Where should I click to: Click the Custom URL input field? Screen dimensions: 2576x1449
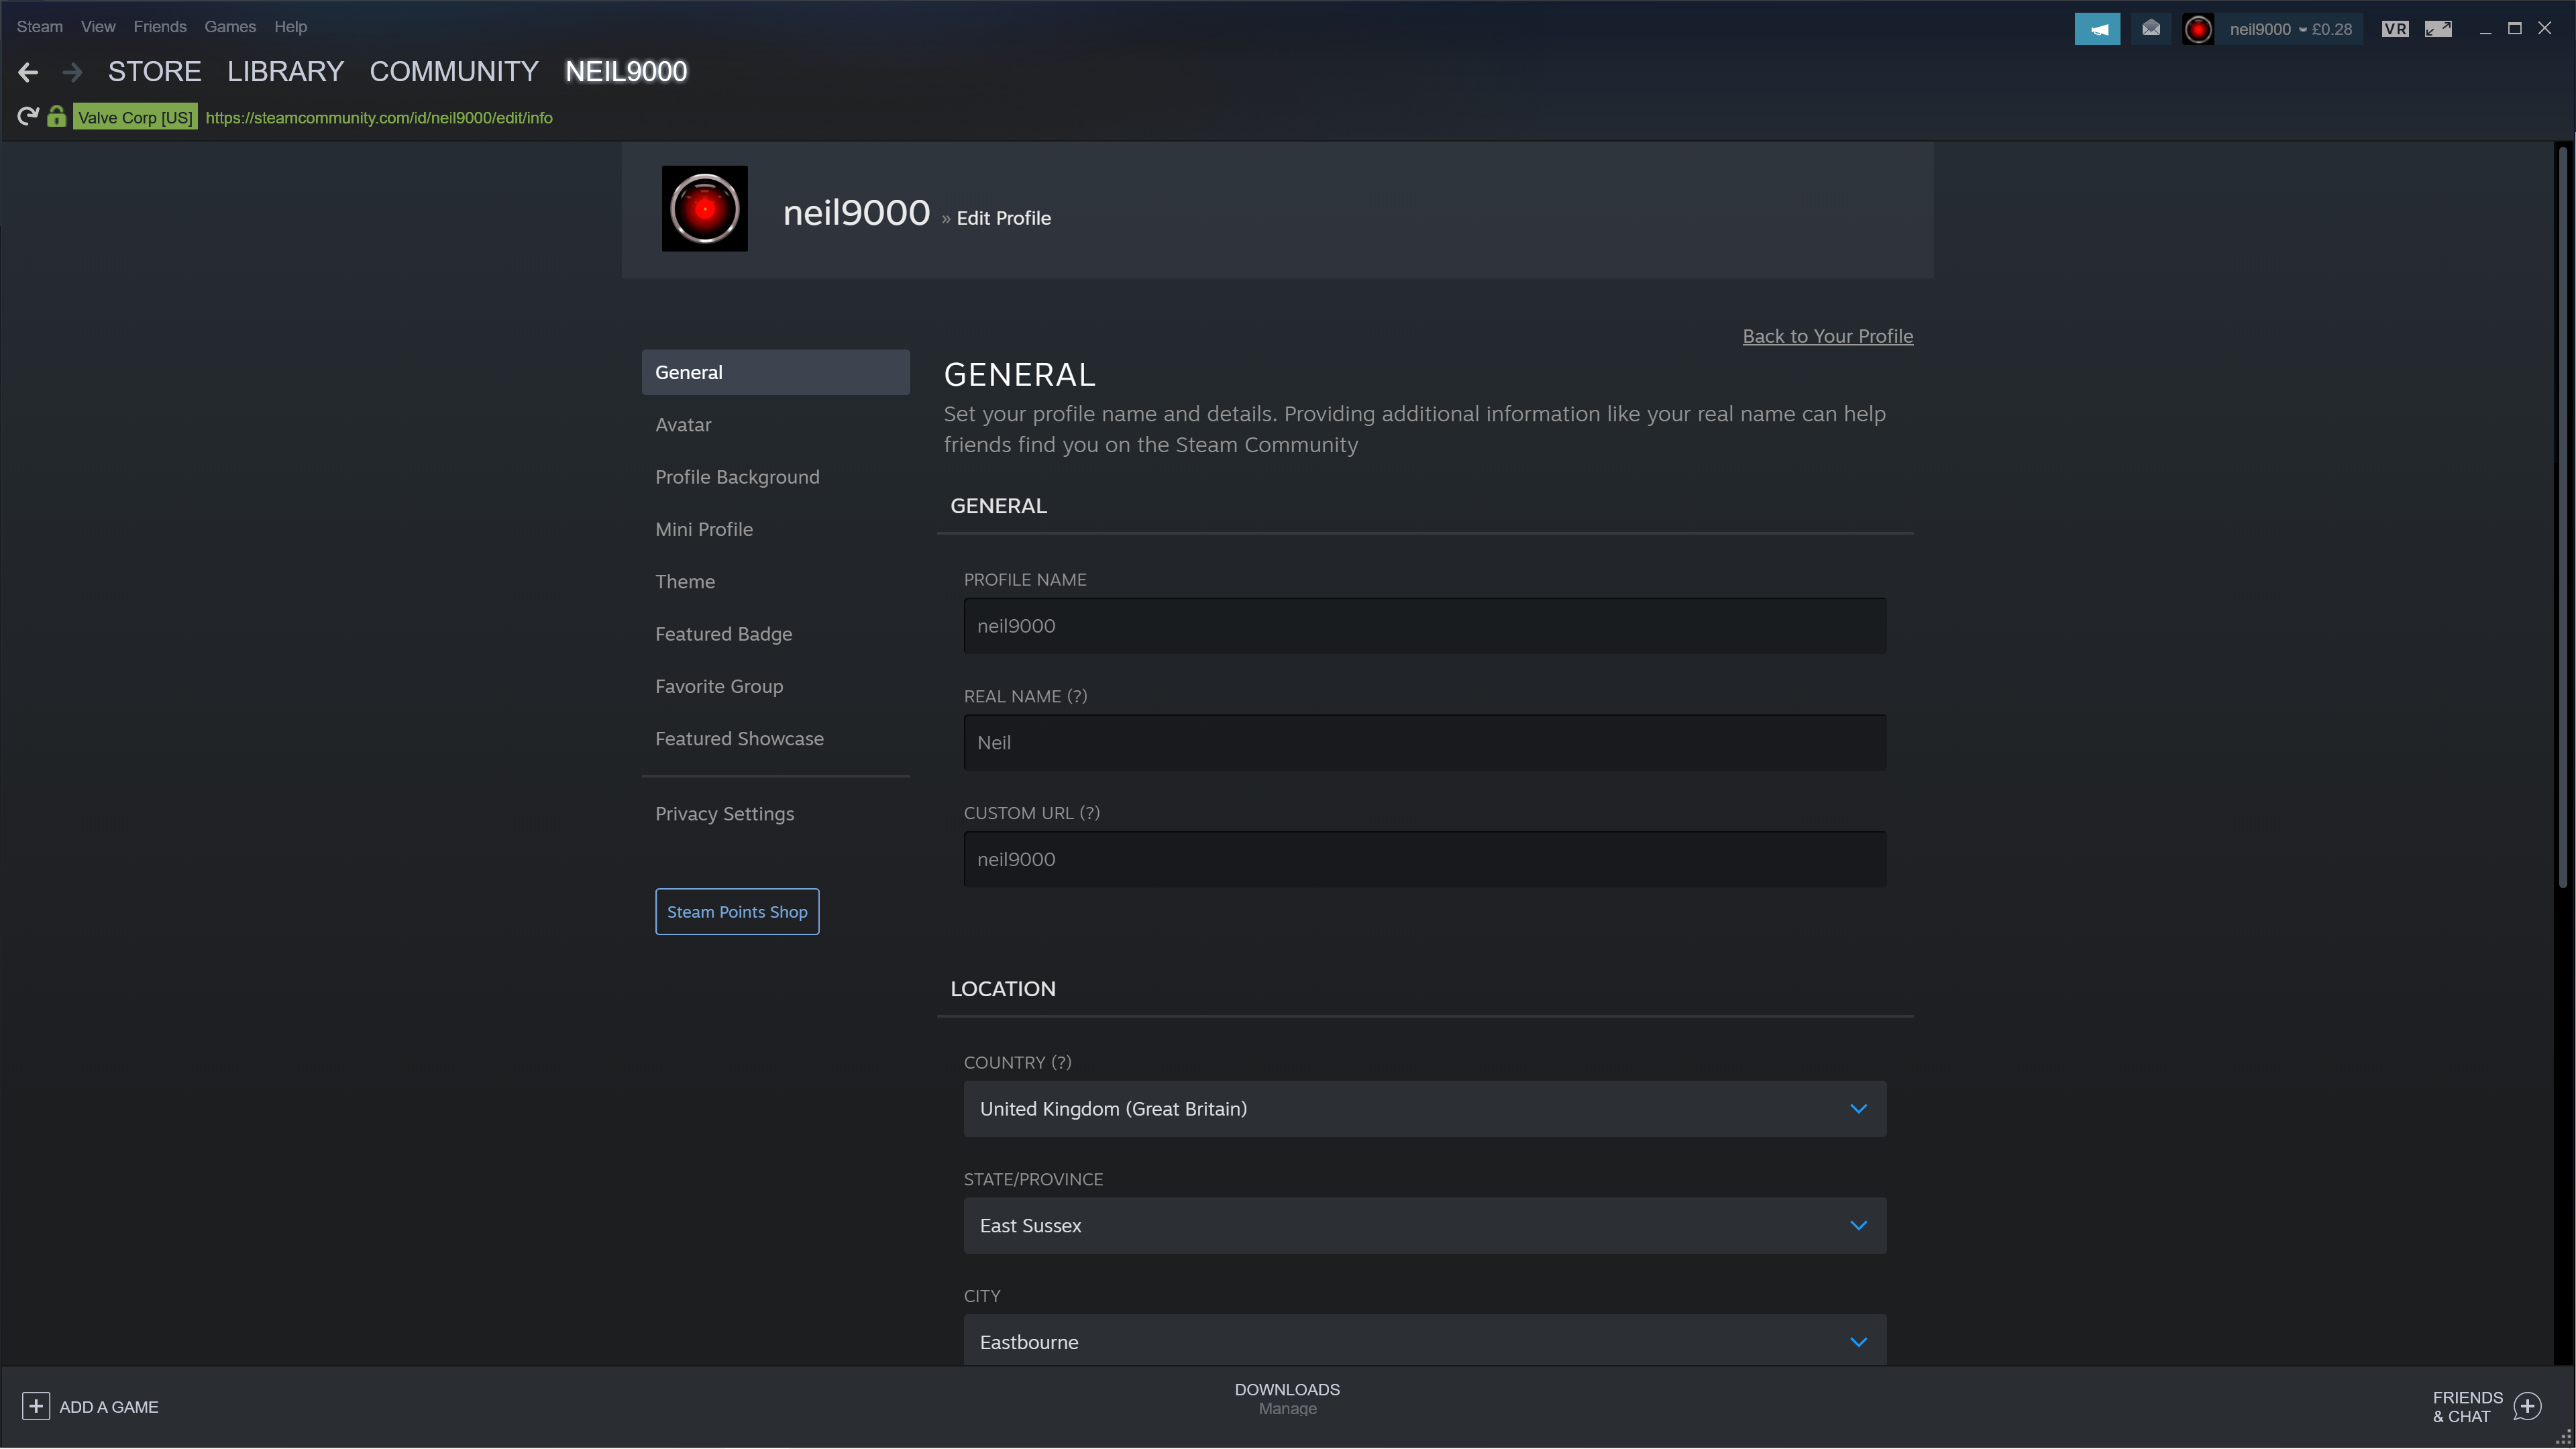pyautogui.click(x=1425, y=859)
